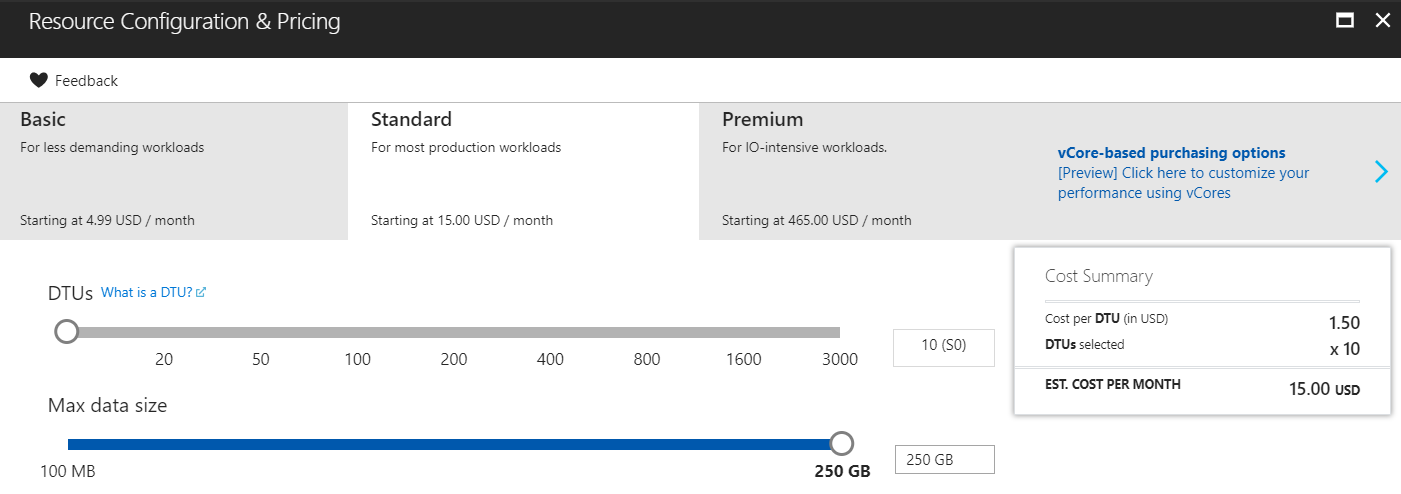Click the 100 MB end of data size slider
The image size is (1401, 494).
click(70, 444)
